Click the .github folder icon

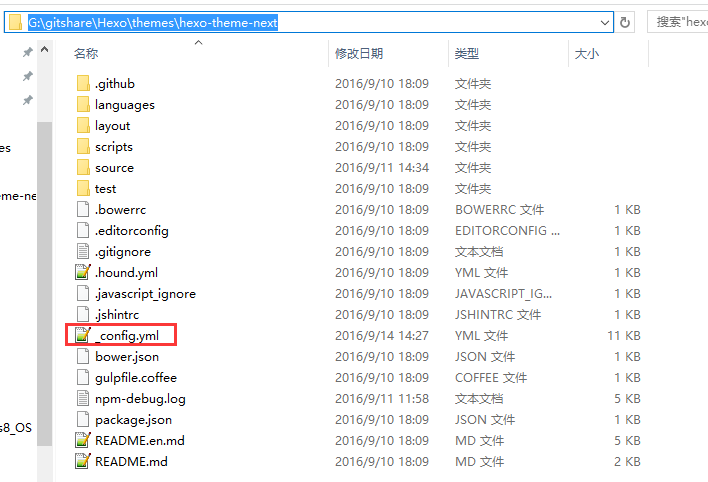(83, 84)
